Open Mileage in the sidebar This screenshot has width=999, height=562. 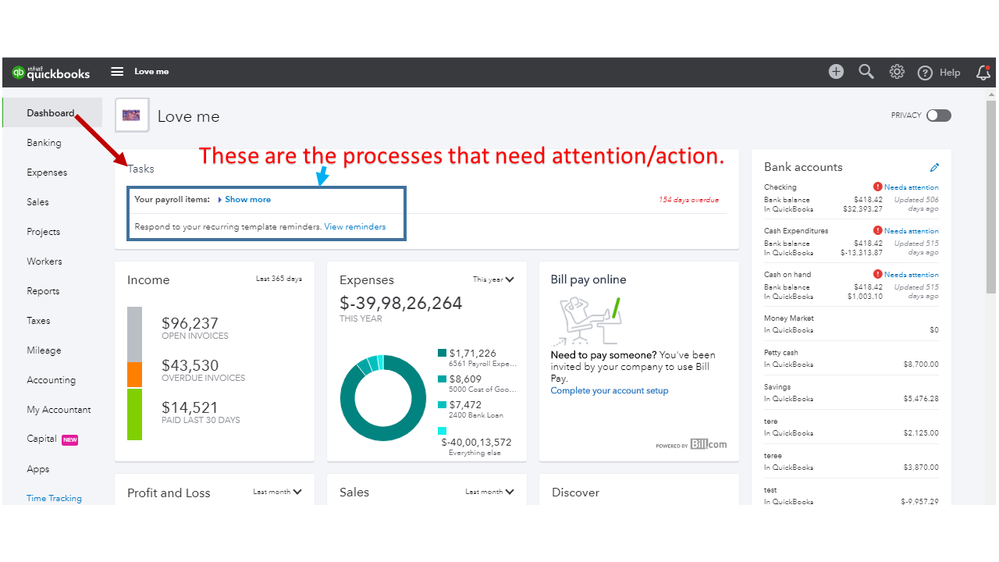point(44,350)
